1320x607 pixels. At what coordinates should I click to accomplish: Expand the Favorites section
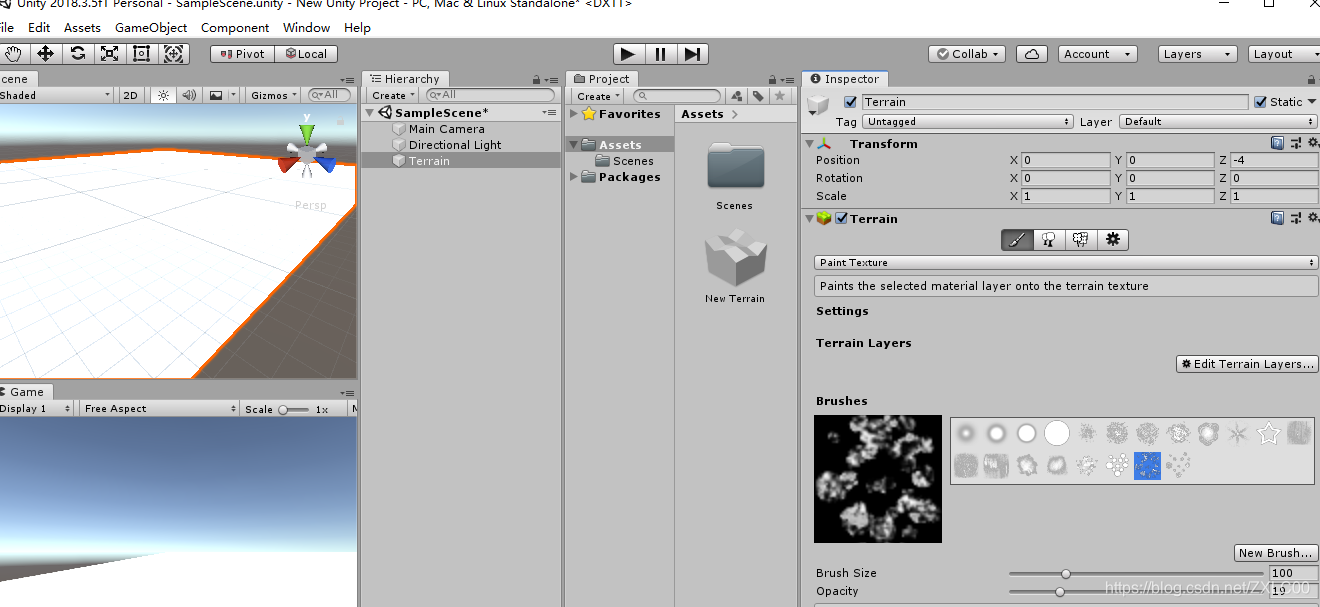(x=573, y=114)
